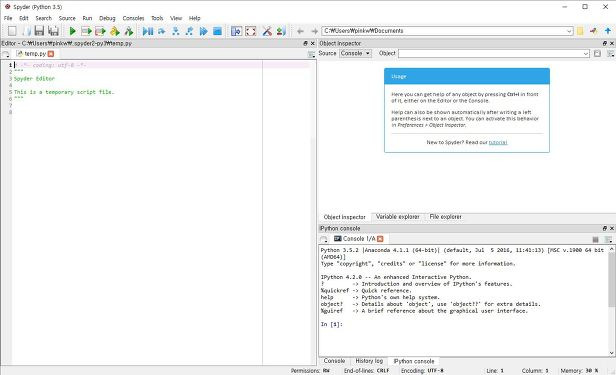Open Source Console dropdown
616x375 pixels.
[356, 53]
